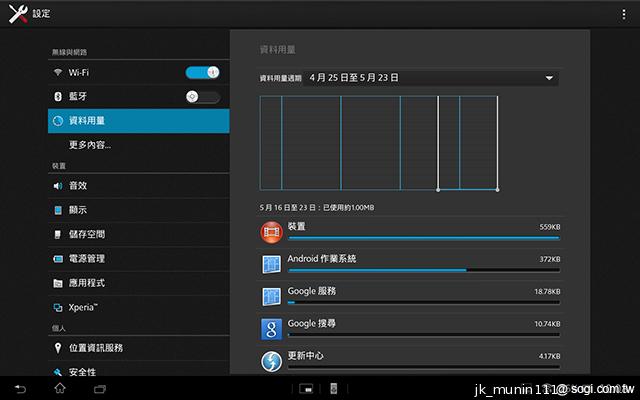Open 應用程式 apps settings
Screen dimensions: 640x400
[x=139, y=283]
